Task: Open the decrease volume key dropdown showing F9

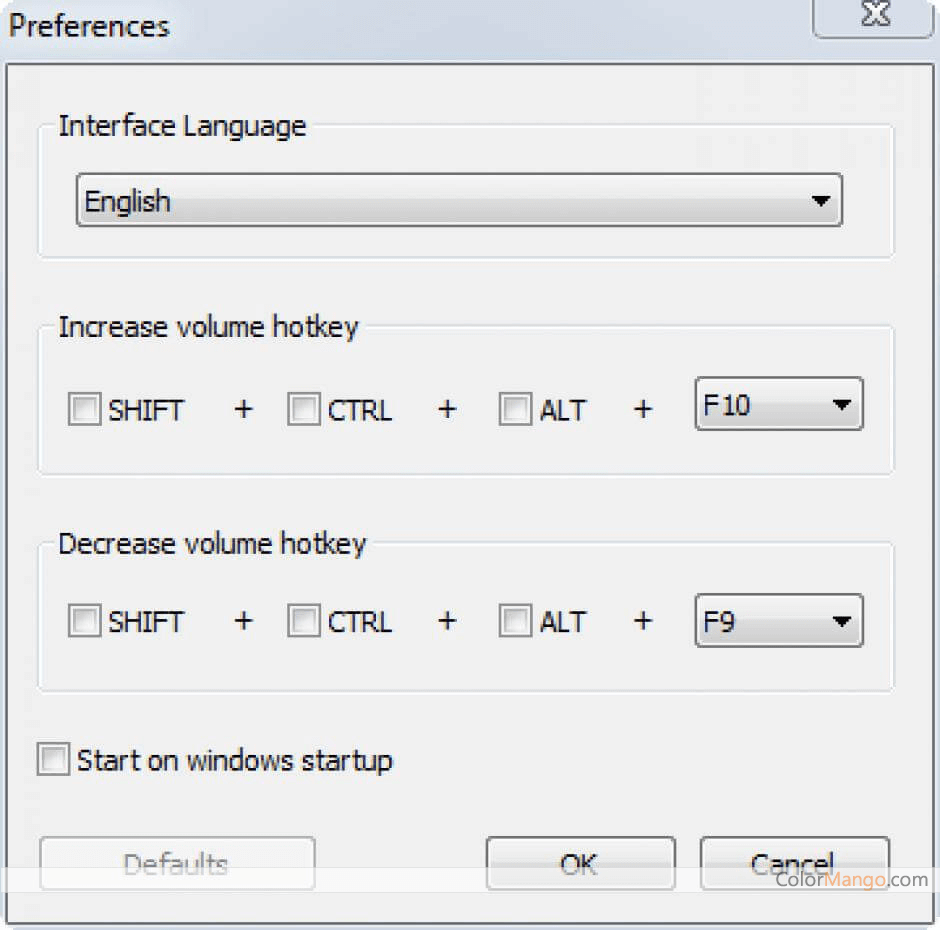Action: (x=845, y=620)
